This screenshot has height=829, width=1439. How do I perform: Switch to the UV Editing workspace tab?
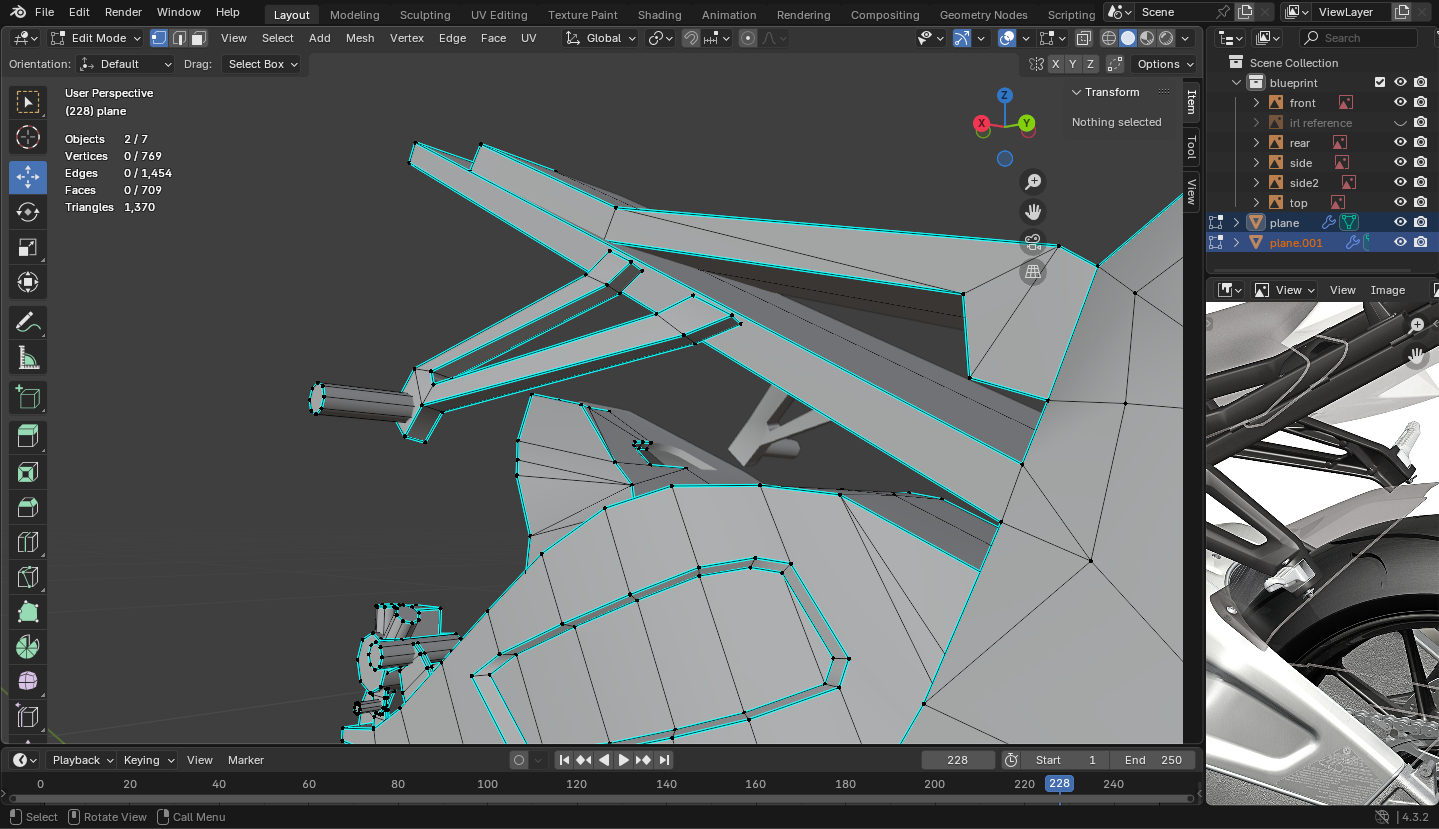pyautogui.click(x=499, y=15)
